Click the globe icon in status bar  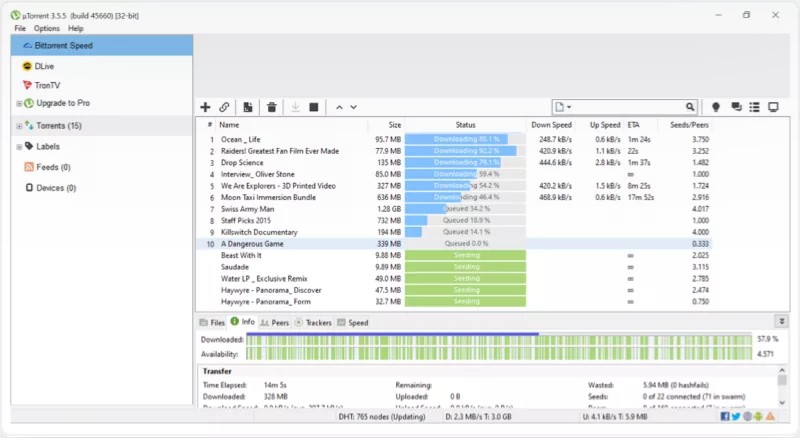coord(747,417)
